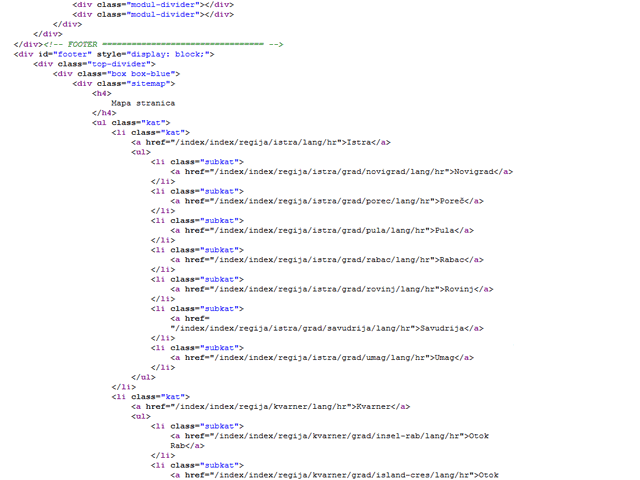Click the insel-rab href URL
This screenshot has width=640, height=480.
[331, 436]
